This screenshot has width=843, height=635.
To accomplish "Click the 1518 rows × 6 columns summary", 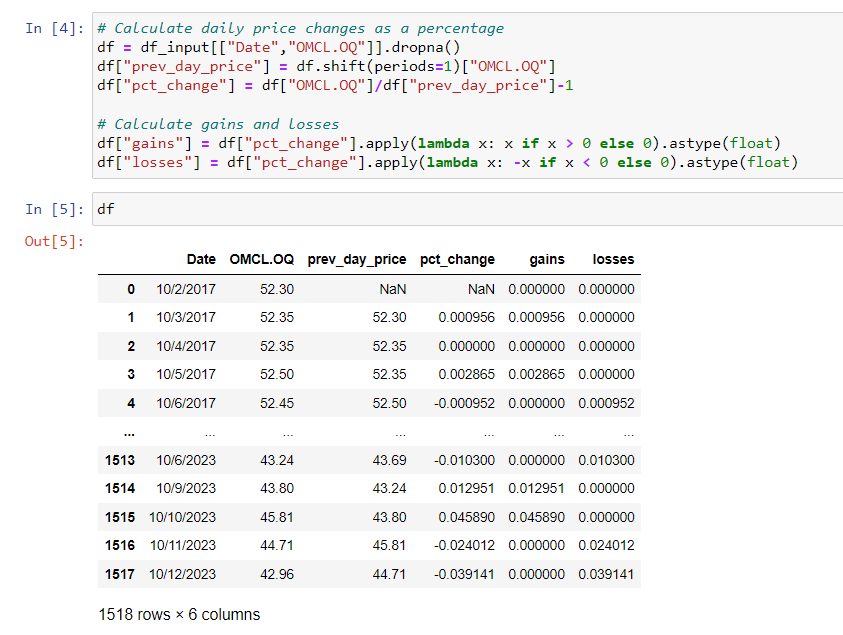I will click(x=179, y=614).
